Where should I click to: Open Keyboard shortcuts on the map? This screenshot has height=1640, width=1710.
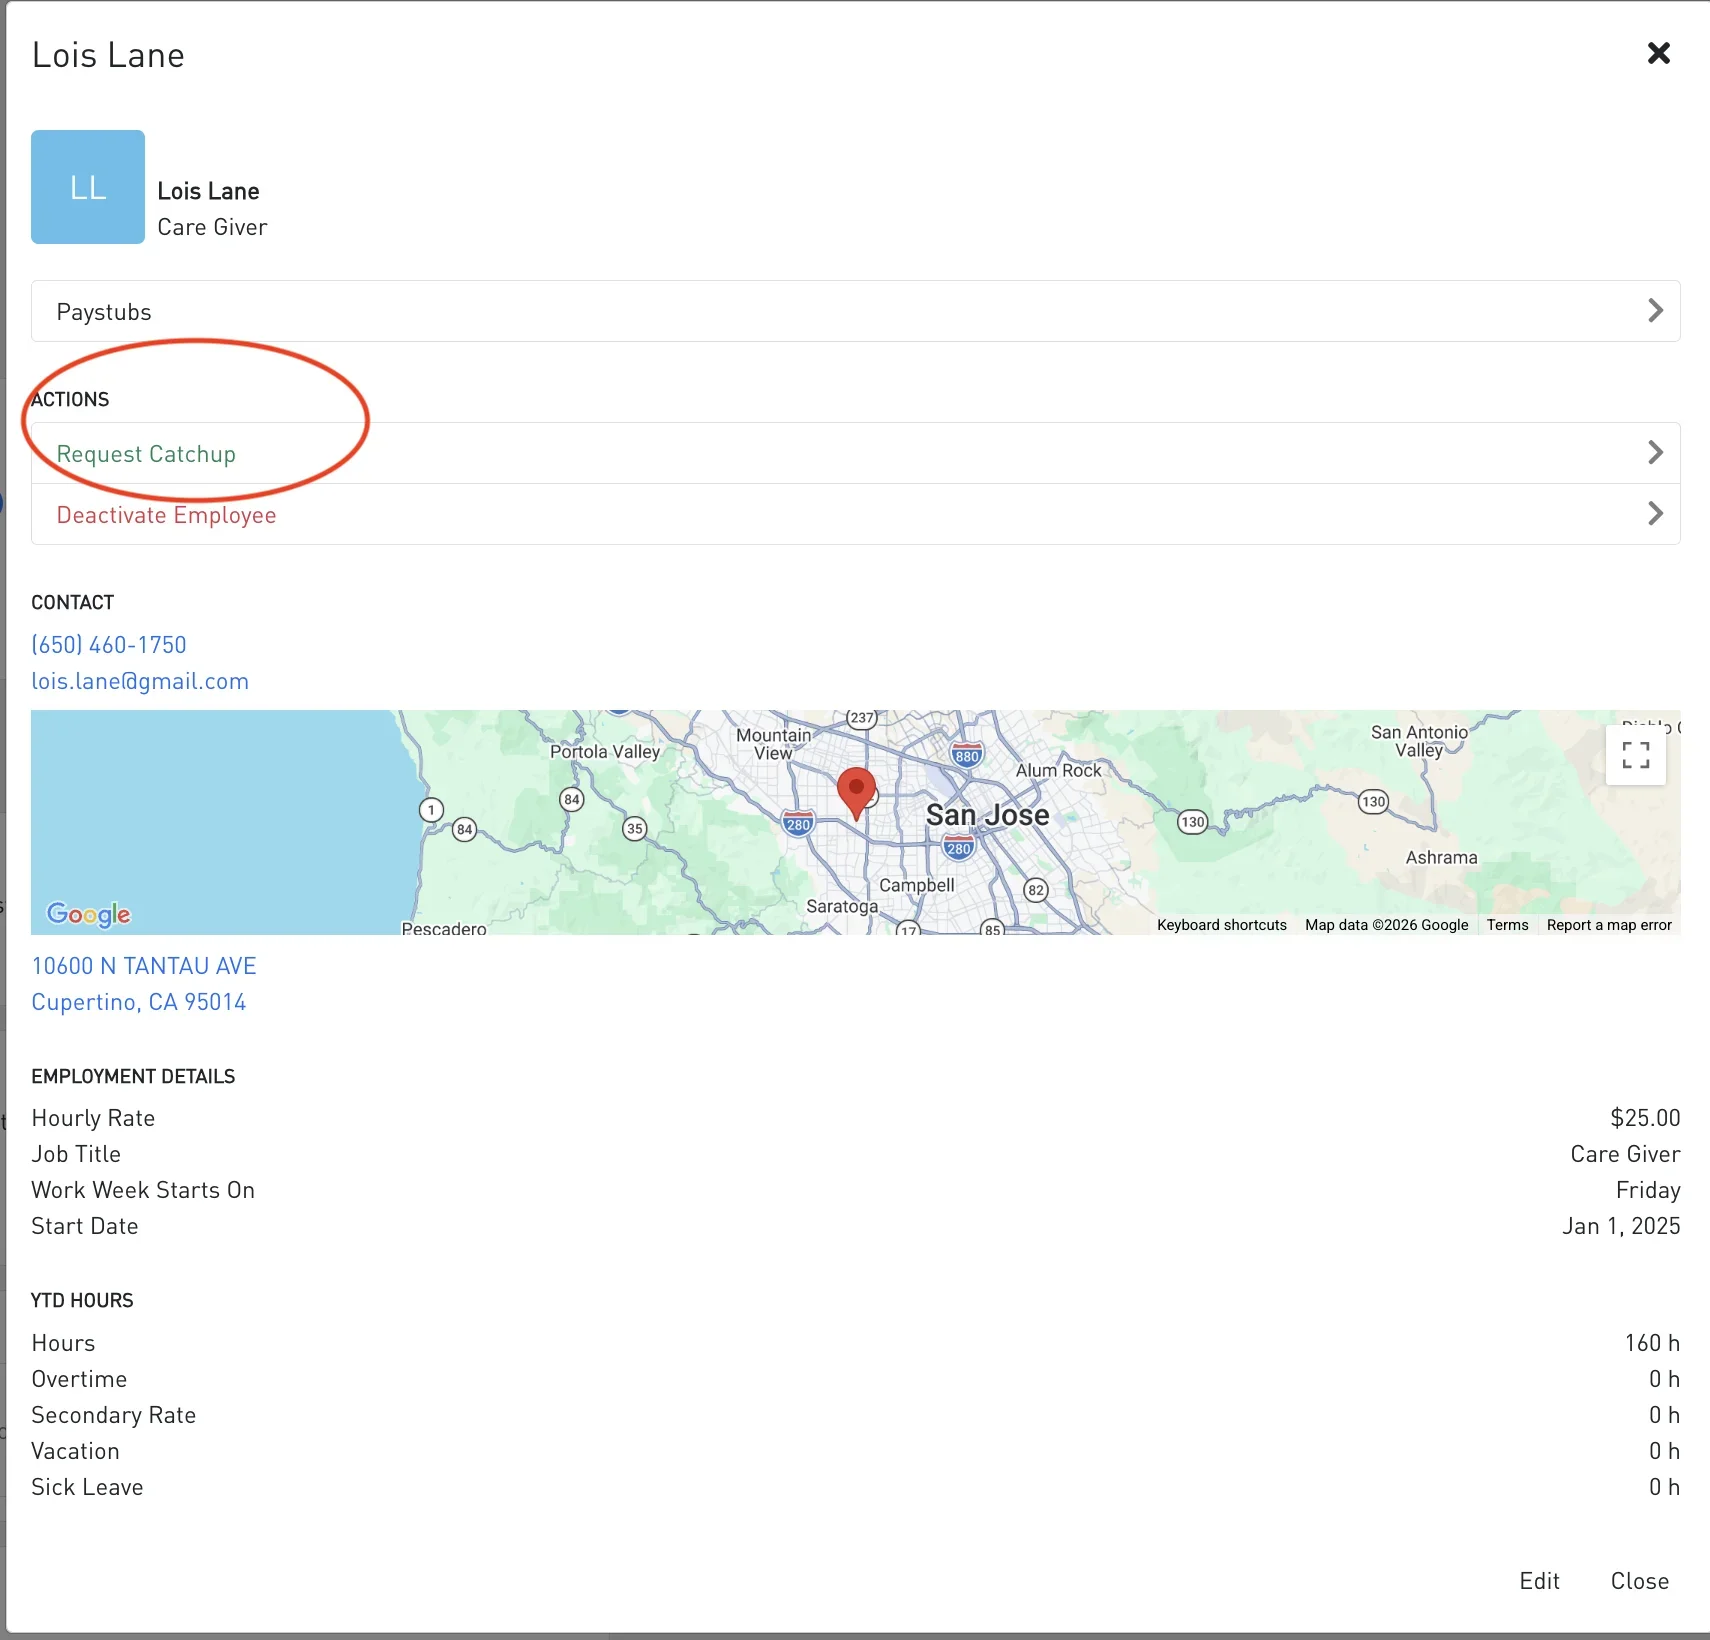1222,925
